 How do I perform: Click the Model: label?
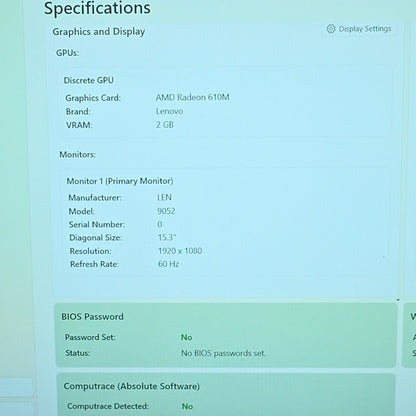82,211
